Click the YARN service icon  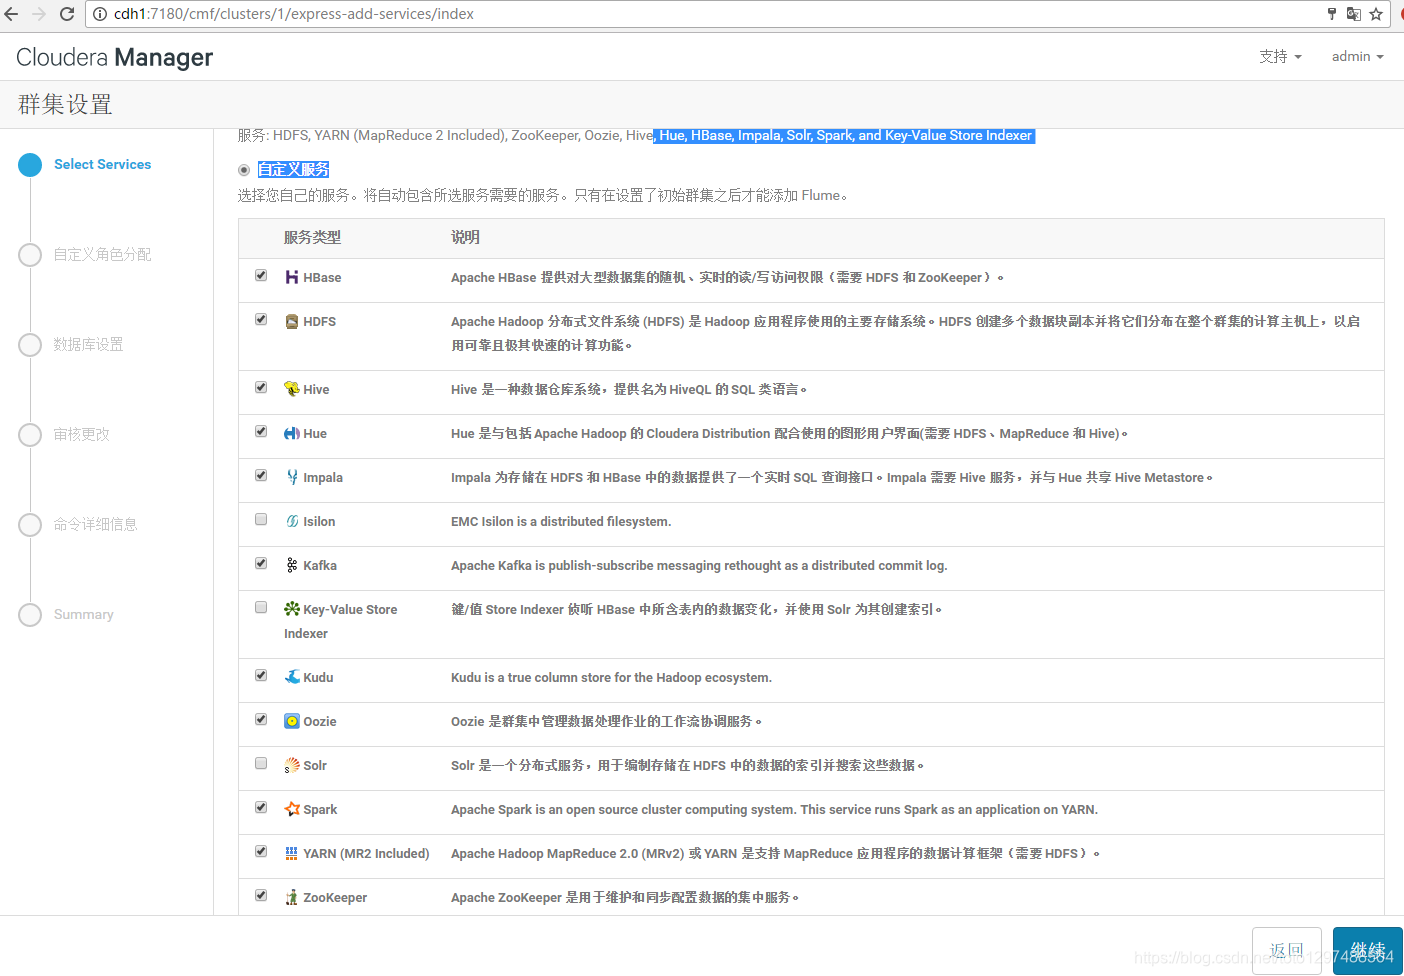pyautogui.click(x=292, y=853)
